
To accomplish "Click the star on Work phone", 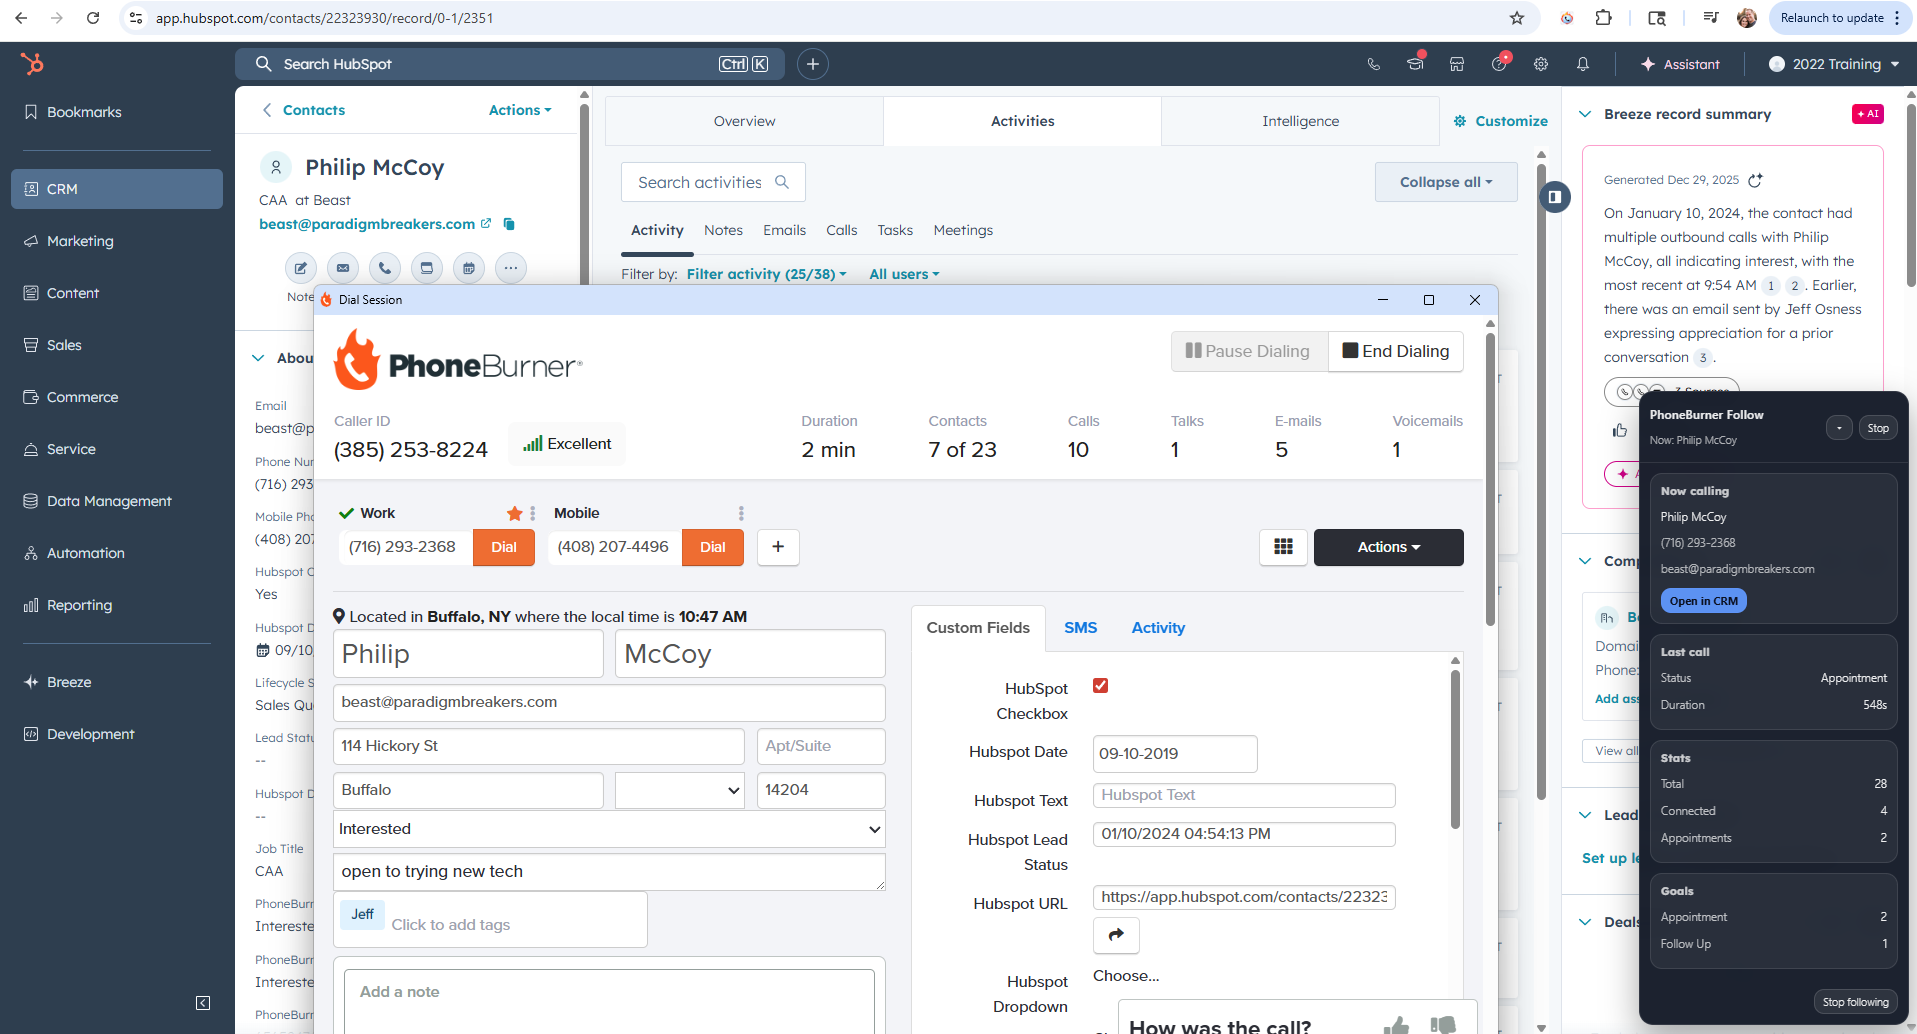I will [515, 513].
